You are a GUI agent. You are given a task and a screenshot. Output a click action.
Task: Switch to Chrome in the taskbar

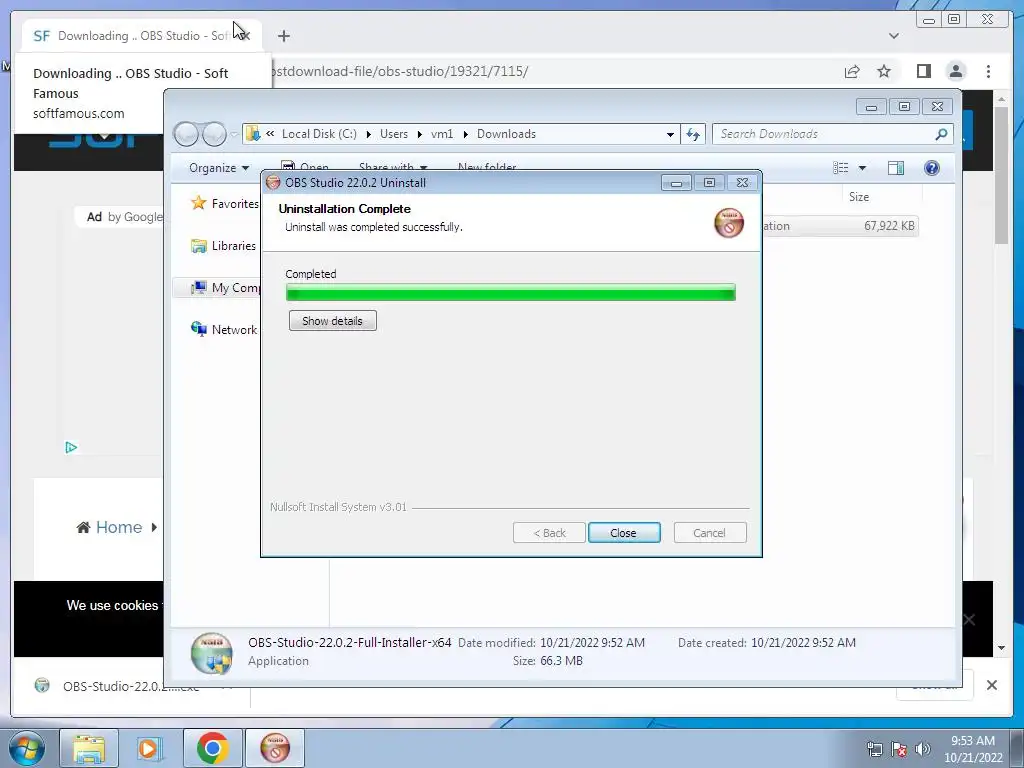click(212, 748)
